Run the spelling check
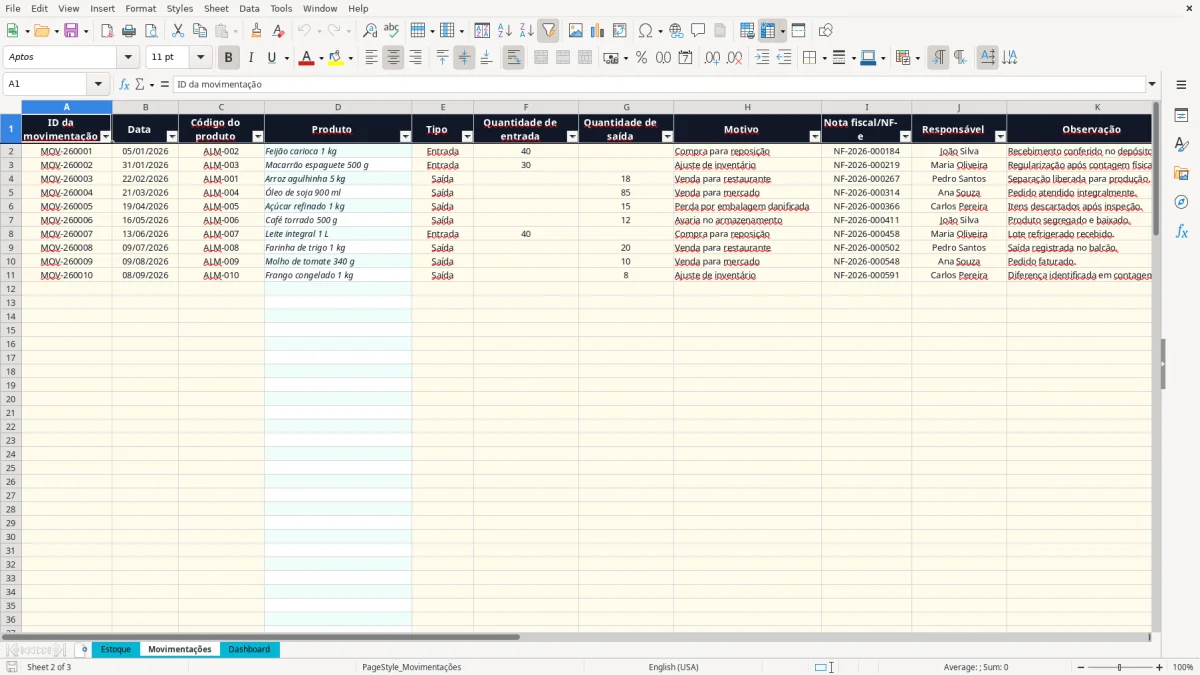Viewport: 1200px width, 675px height. click(x=391, y=31)
